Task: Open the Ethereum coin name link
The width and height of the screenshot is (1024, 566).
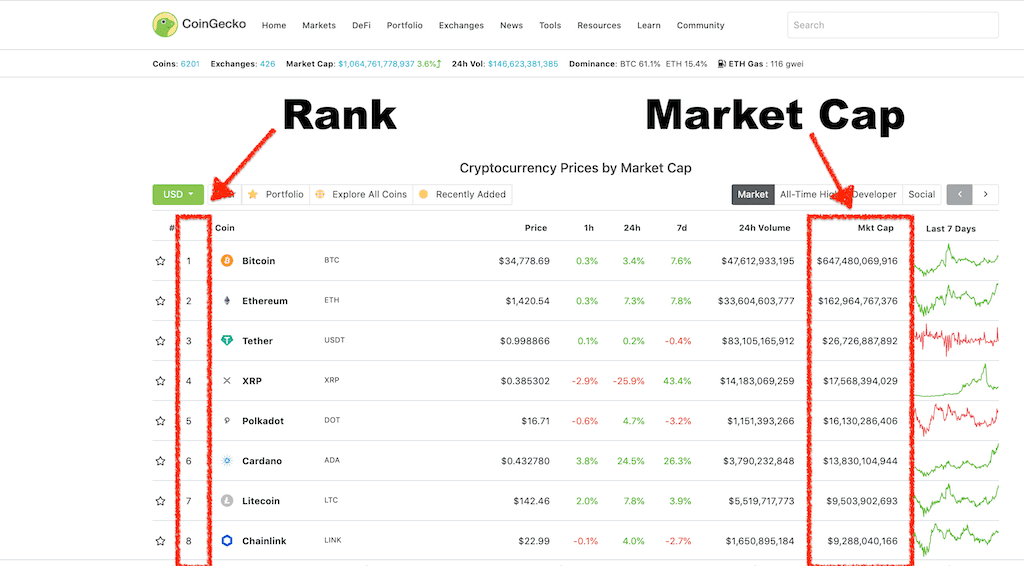Action: [264, 301]
